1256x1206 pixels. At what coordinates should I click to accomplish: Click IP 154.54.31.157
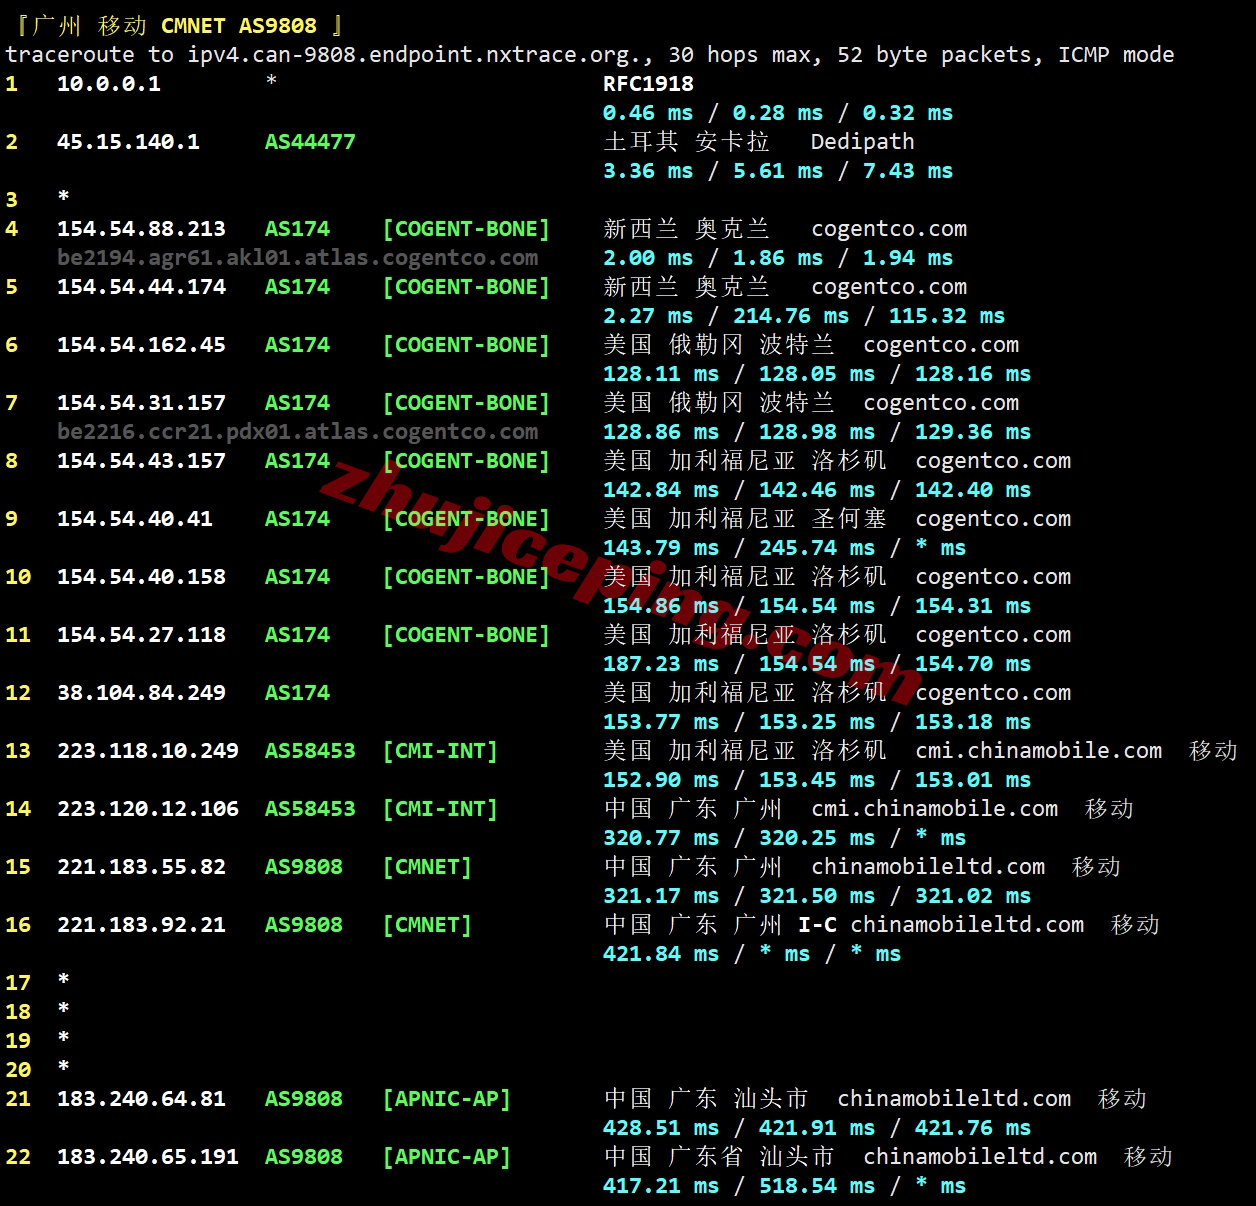coord(141,403)
